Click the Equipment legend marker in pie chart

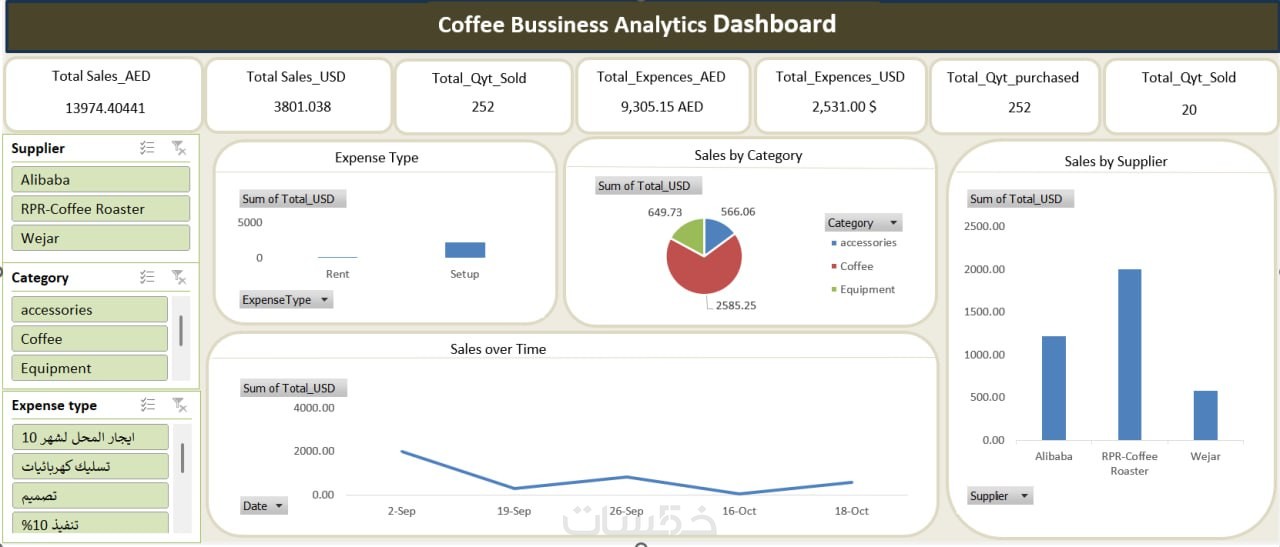point(834,290)
